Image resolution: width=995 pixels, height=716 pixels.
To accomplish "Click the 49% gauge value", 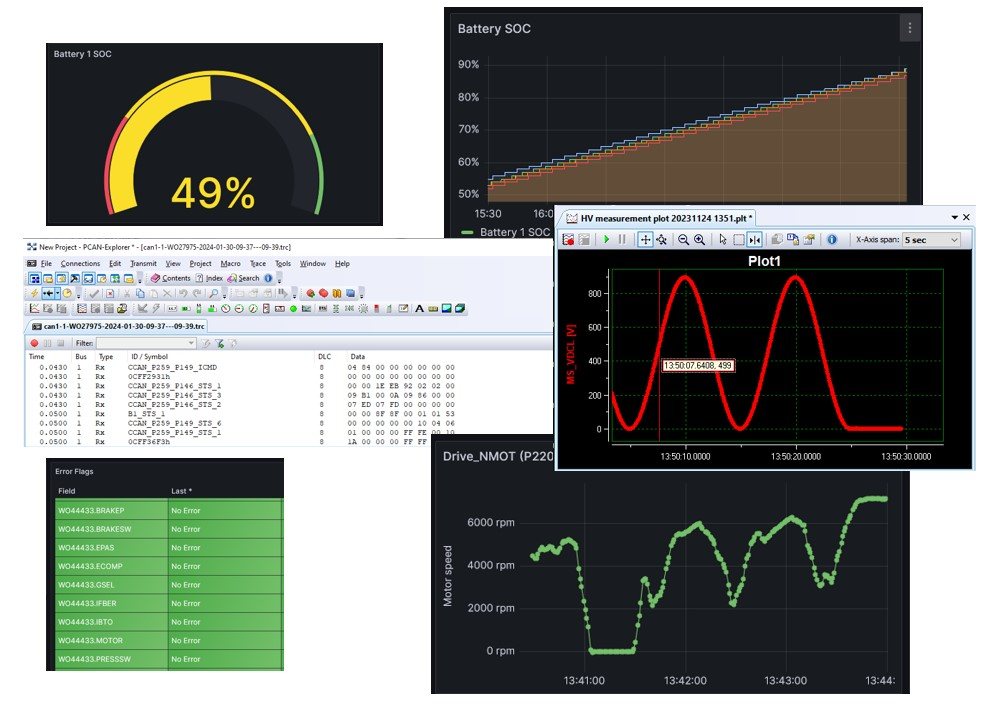I will click(213, 192).
